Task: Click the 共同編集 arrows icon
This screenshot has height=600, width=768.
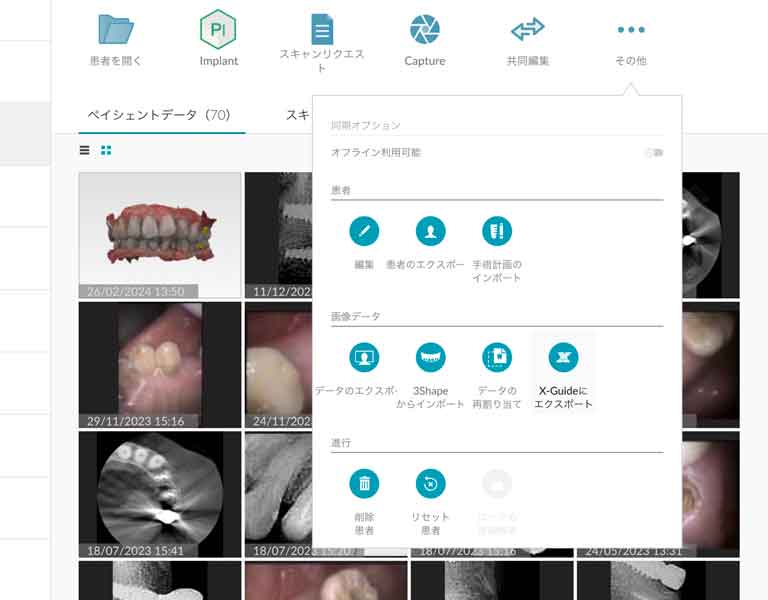Action: pos(527,30)
